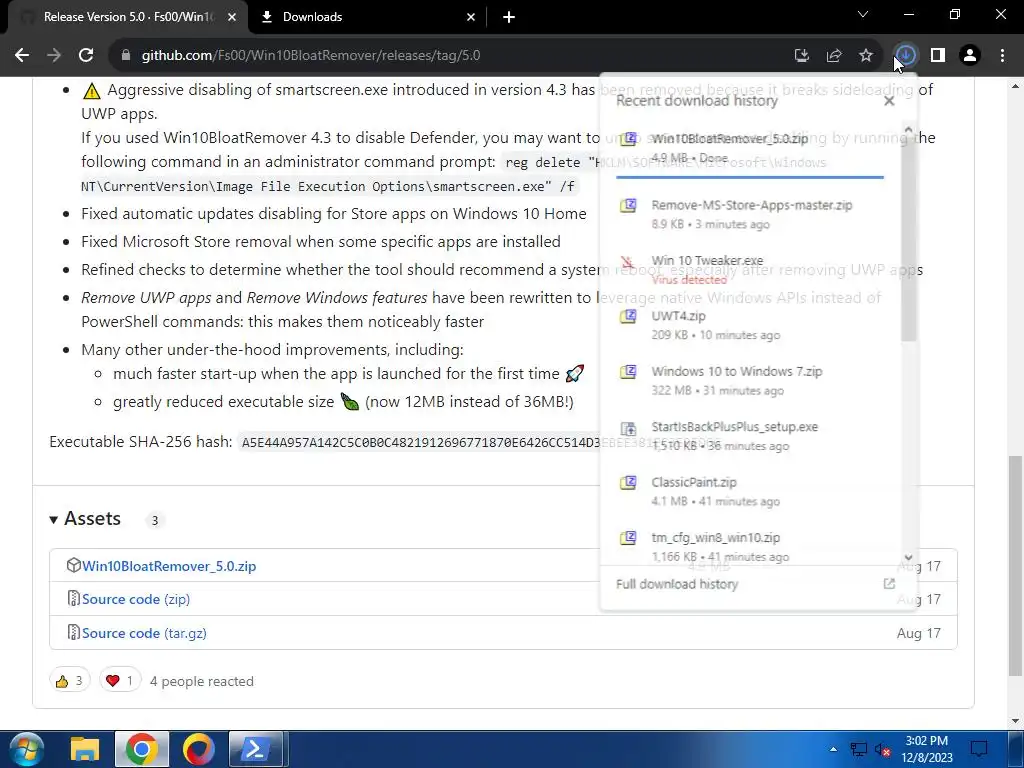Click the ClassicPaint.zip file icon
Image resolution: width=1024 pixels, height=768 pixels.
click(x=628, y=483)
